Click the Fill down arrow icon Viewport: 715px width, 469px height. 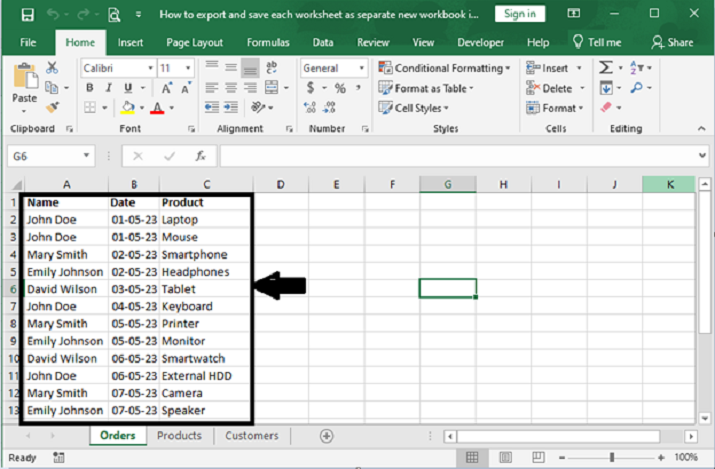[x=606, y=88]
